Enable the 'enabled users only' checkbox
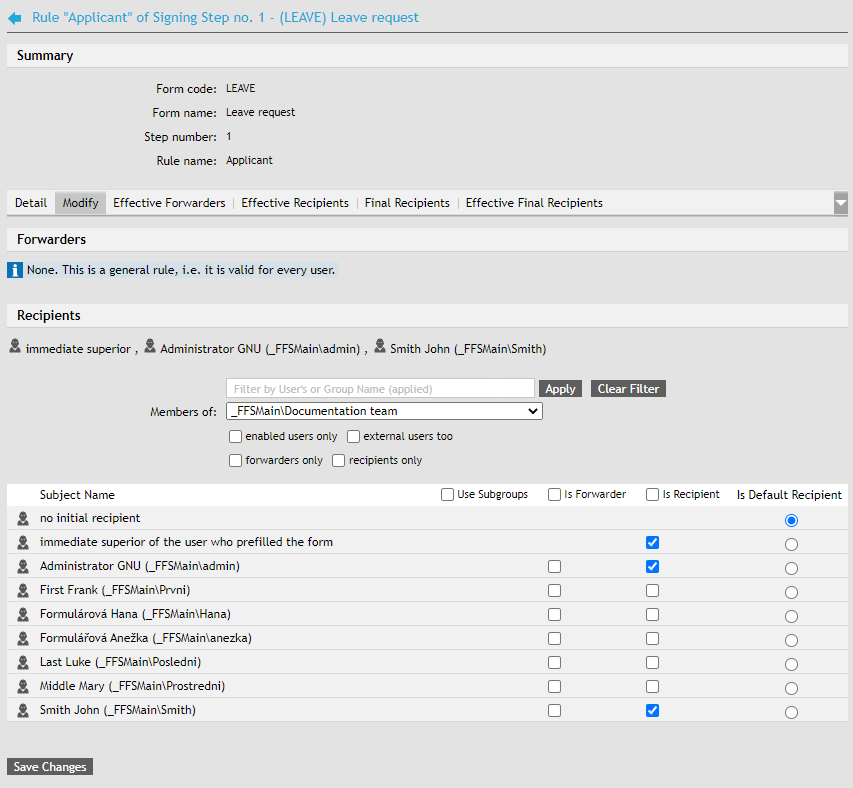853x788 pixels. 236,437
